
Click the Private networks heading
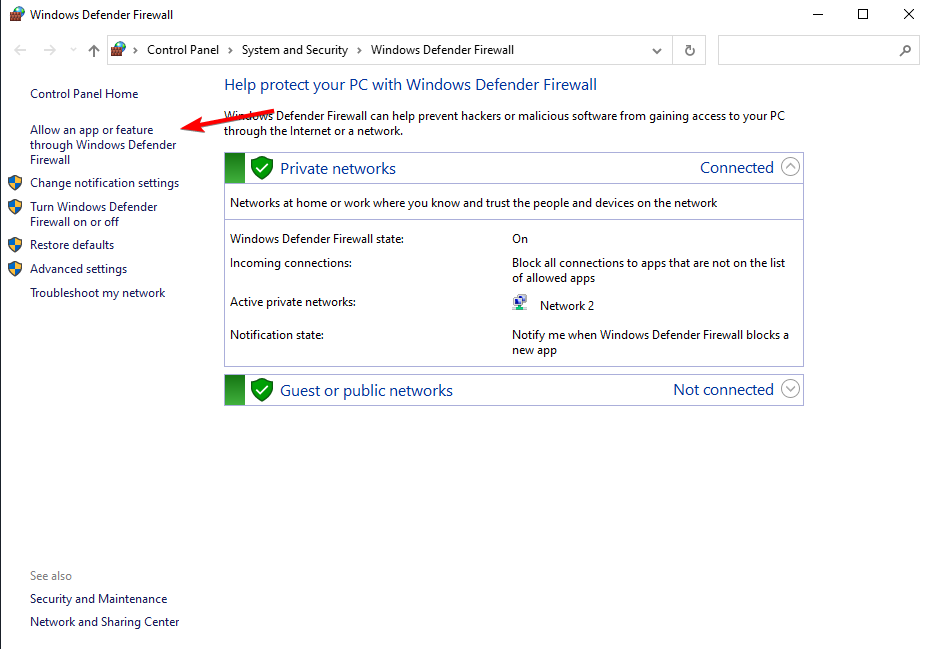(x=338, y=169)
